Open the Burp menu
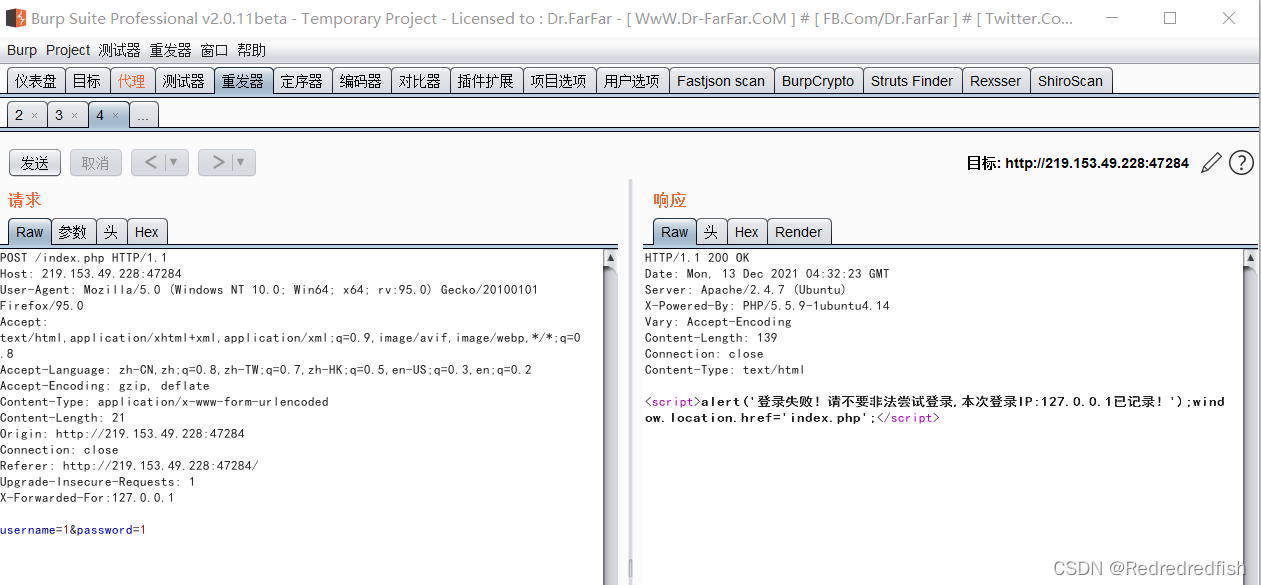 pyautogui.click(x=22, y=50)
